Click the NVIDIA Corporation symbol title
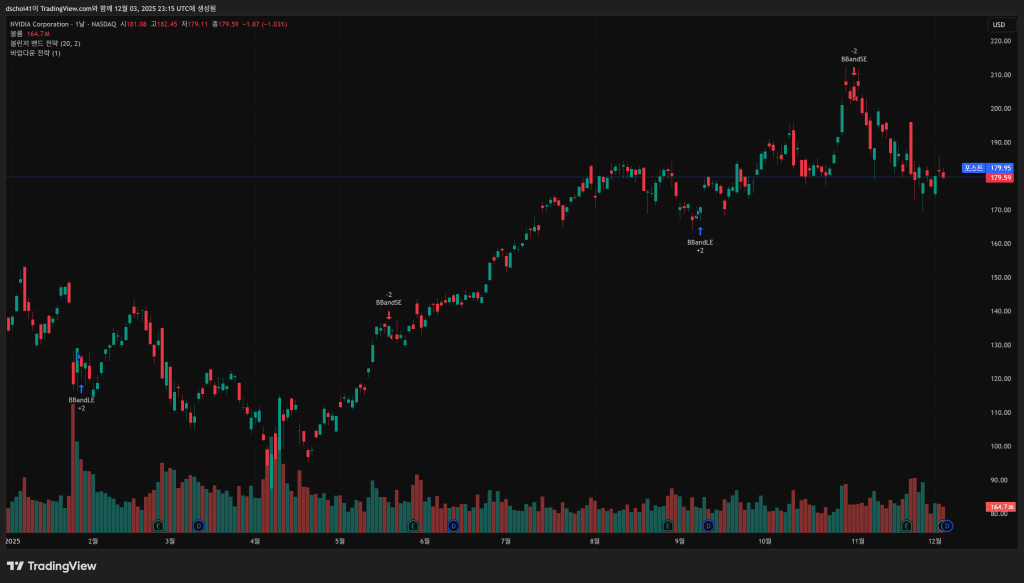This screenshot has width=1024, height=583. pos(47,24)
